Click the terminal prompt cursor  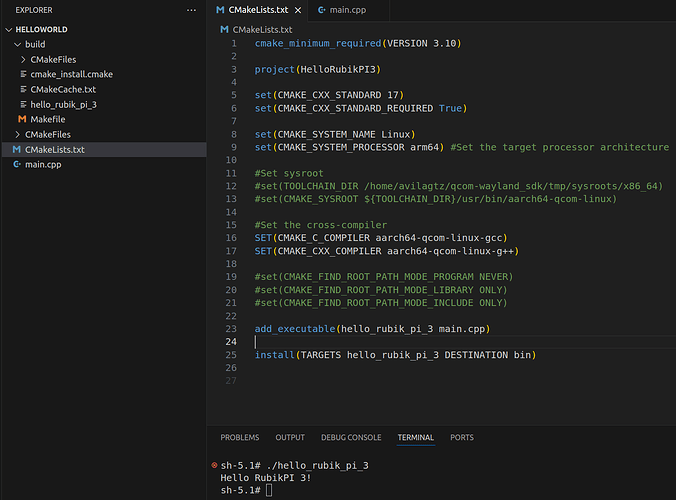269,490
